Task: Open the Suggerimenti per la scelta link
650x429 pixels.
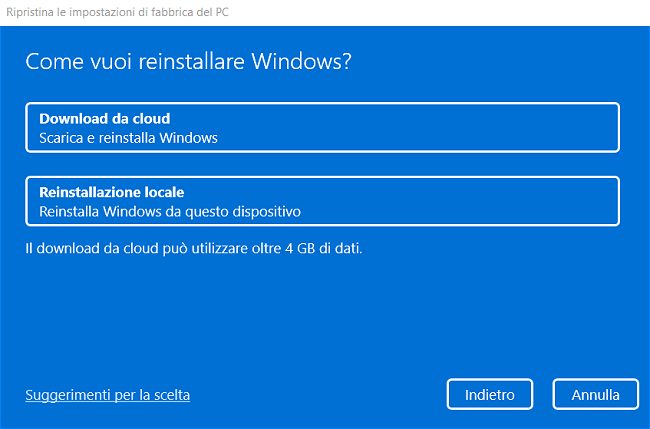Action: click(x=108, y=395)
